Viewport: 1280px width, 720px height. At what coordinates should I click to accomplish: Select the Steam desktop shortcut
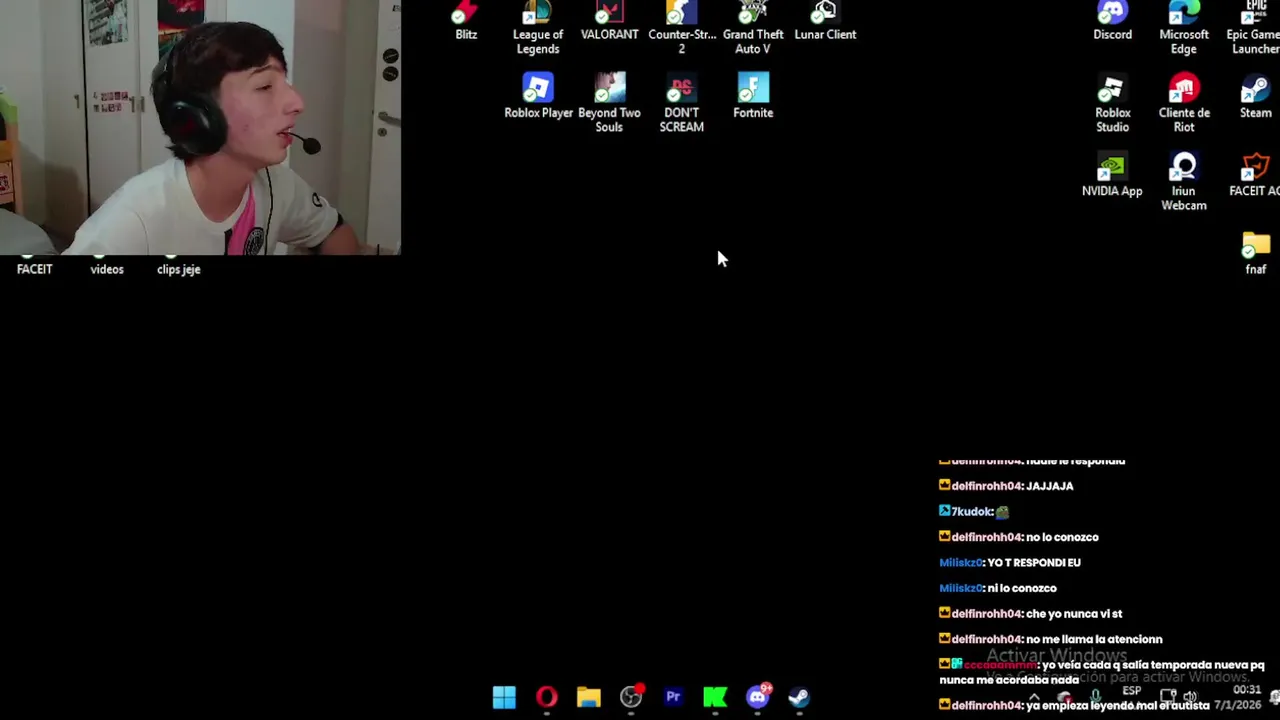click(x=1255, y=96)
